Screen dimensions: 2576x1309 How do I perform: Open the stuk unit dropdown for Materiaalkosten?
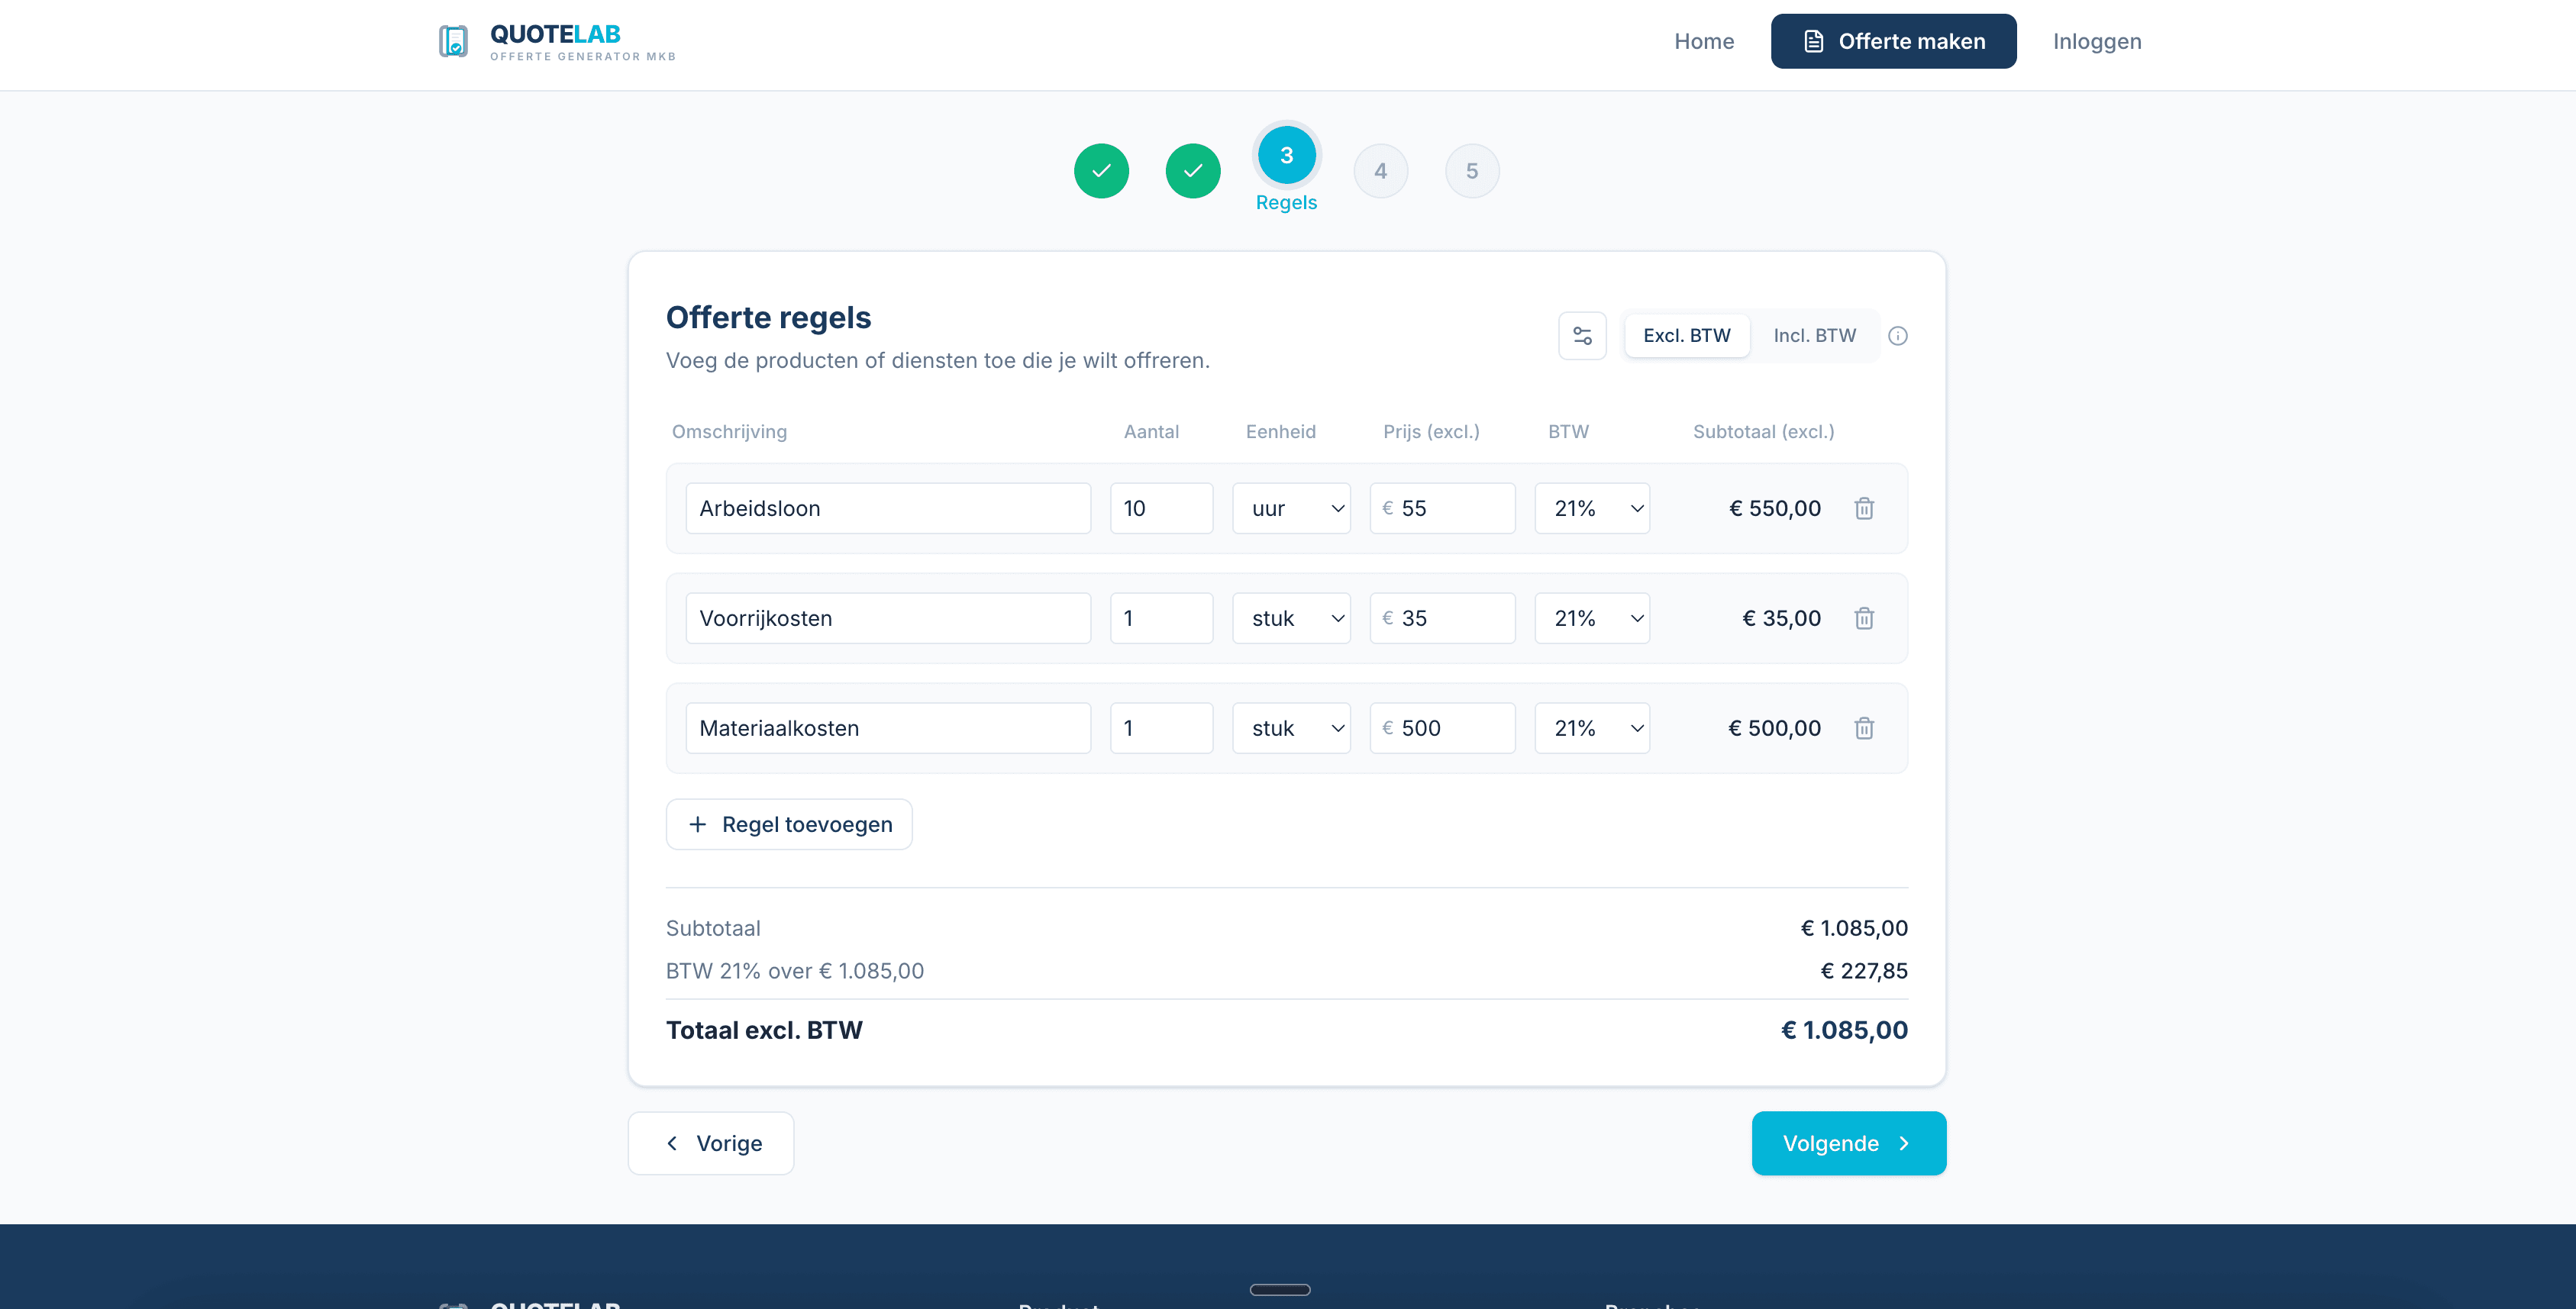1291,728
